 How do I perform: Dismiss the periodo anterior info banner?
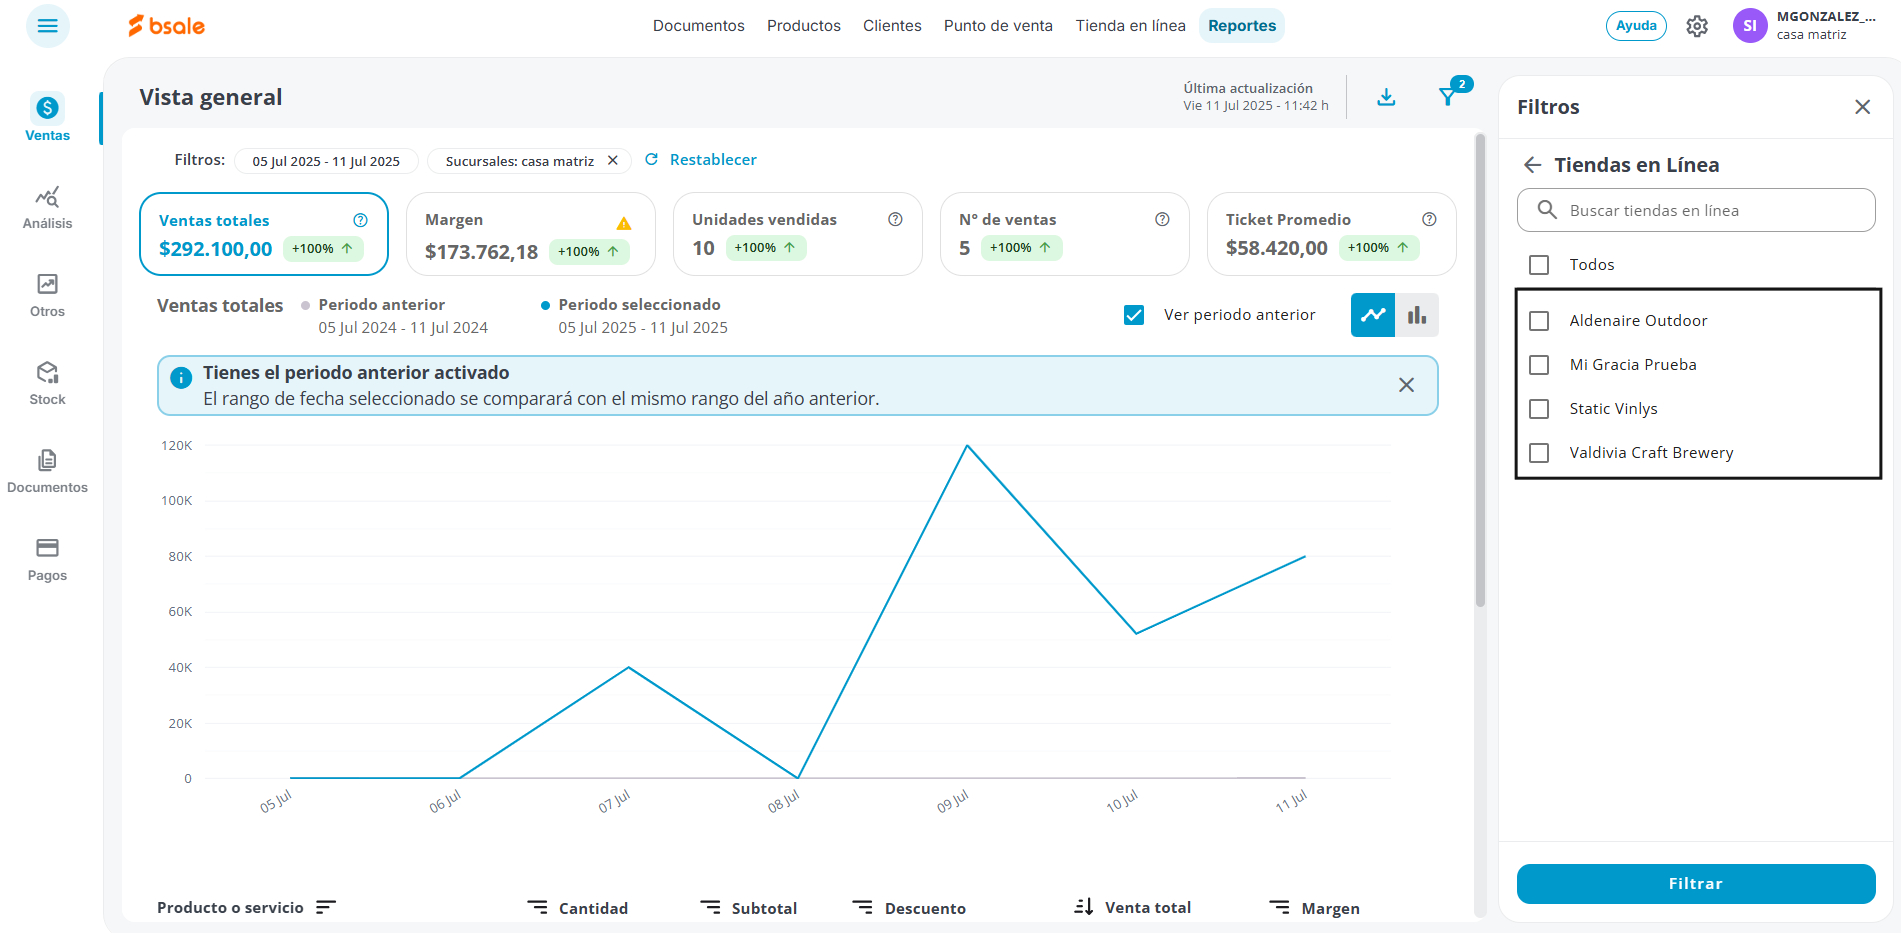click(1406, 385)
